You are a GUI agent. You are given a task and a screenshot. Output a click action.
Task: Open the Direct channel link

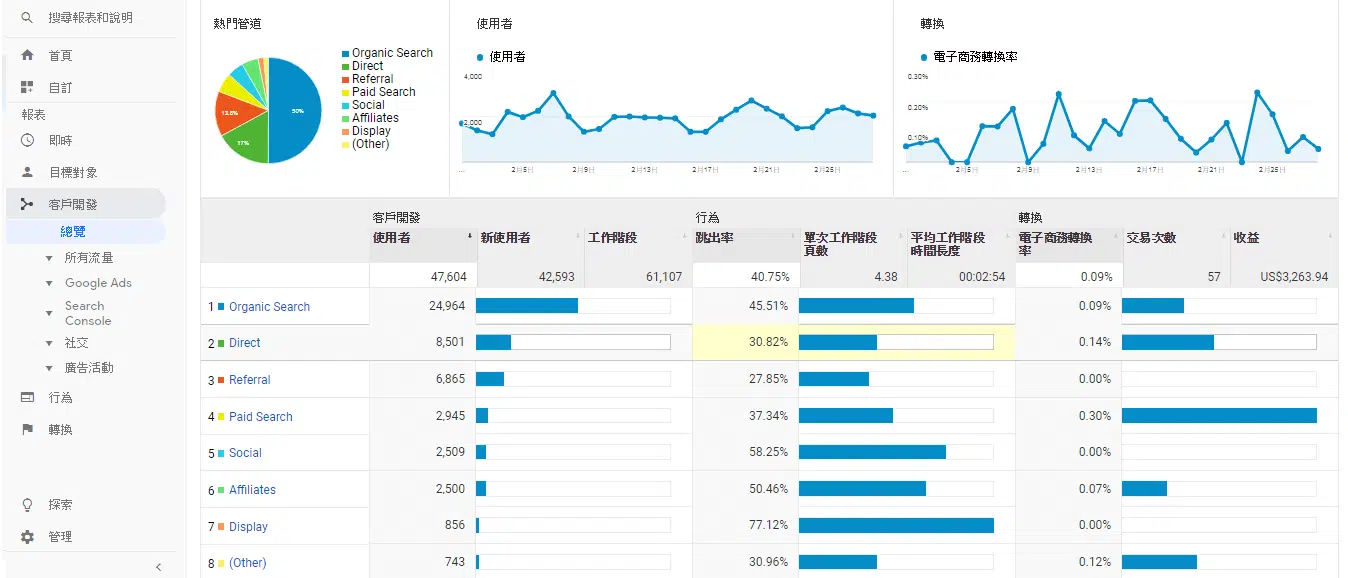[x=244, y=343]
